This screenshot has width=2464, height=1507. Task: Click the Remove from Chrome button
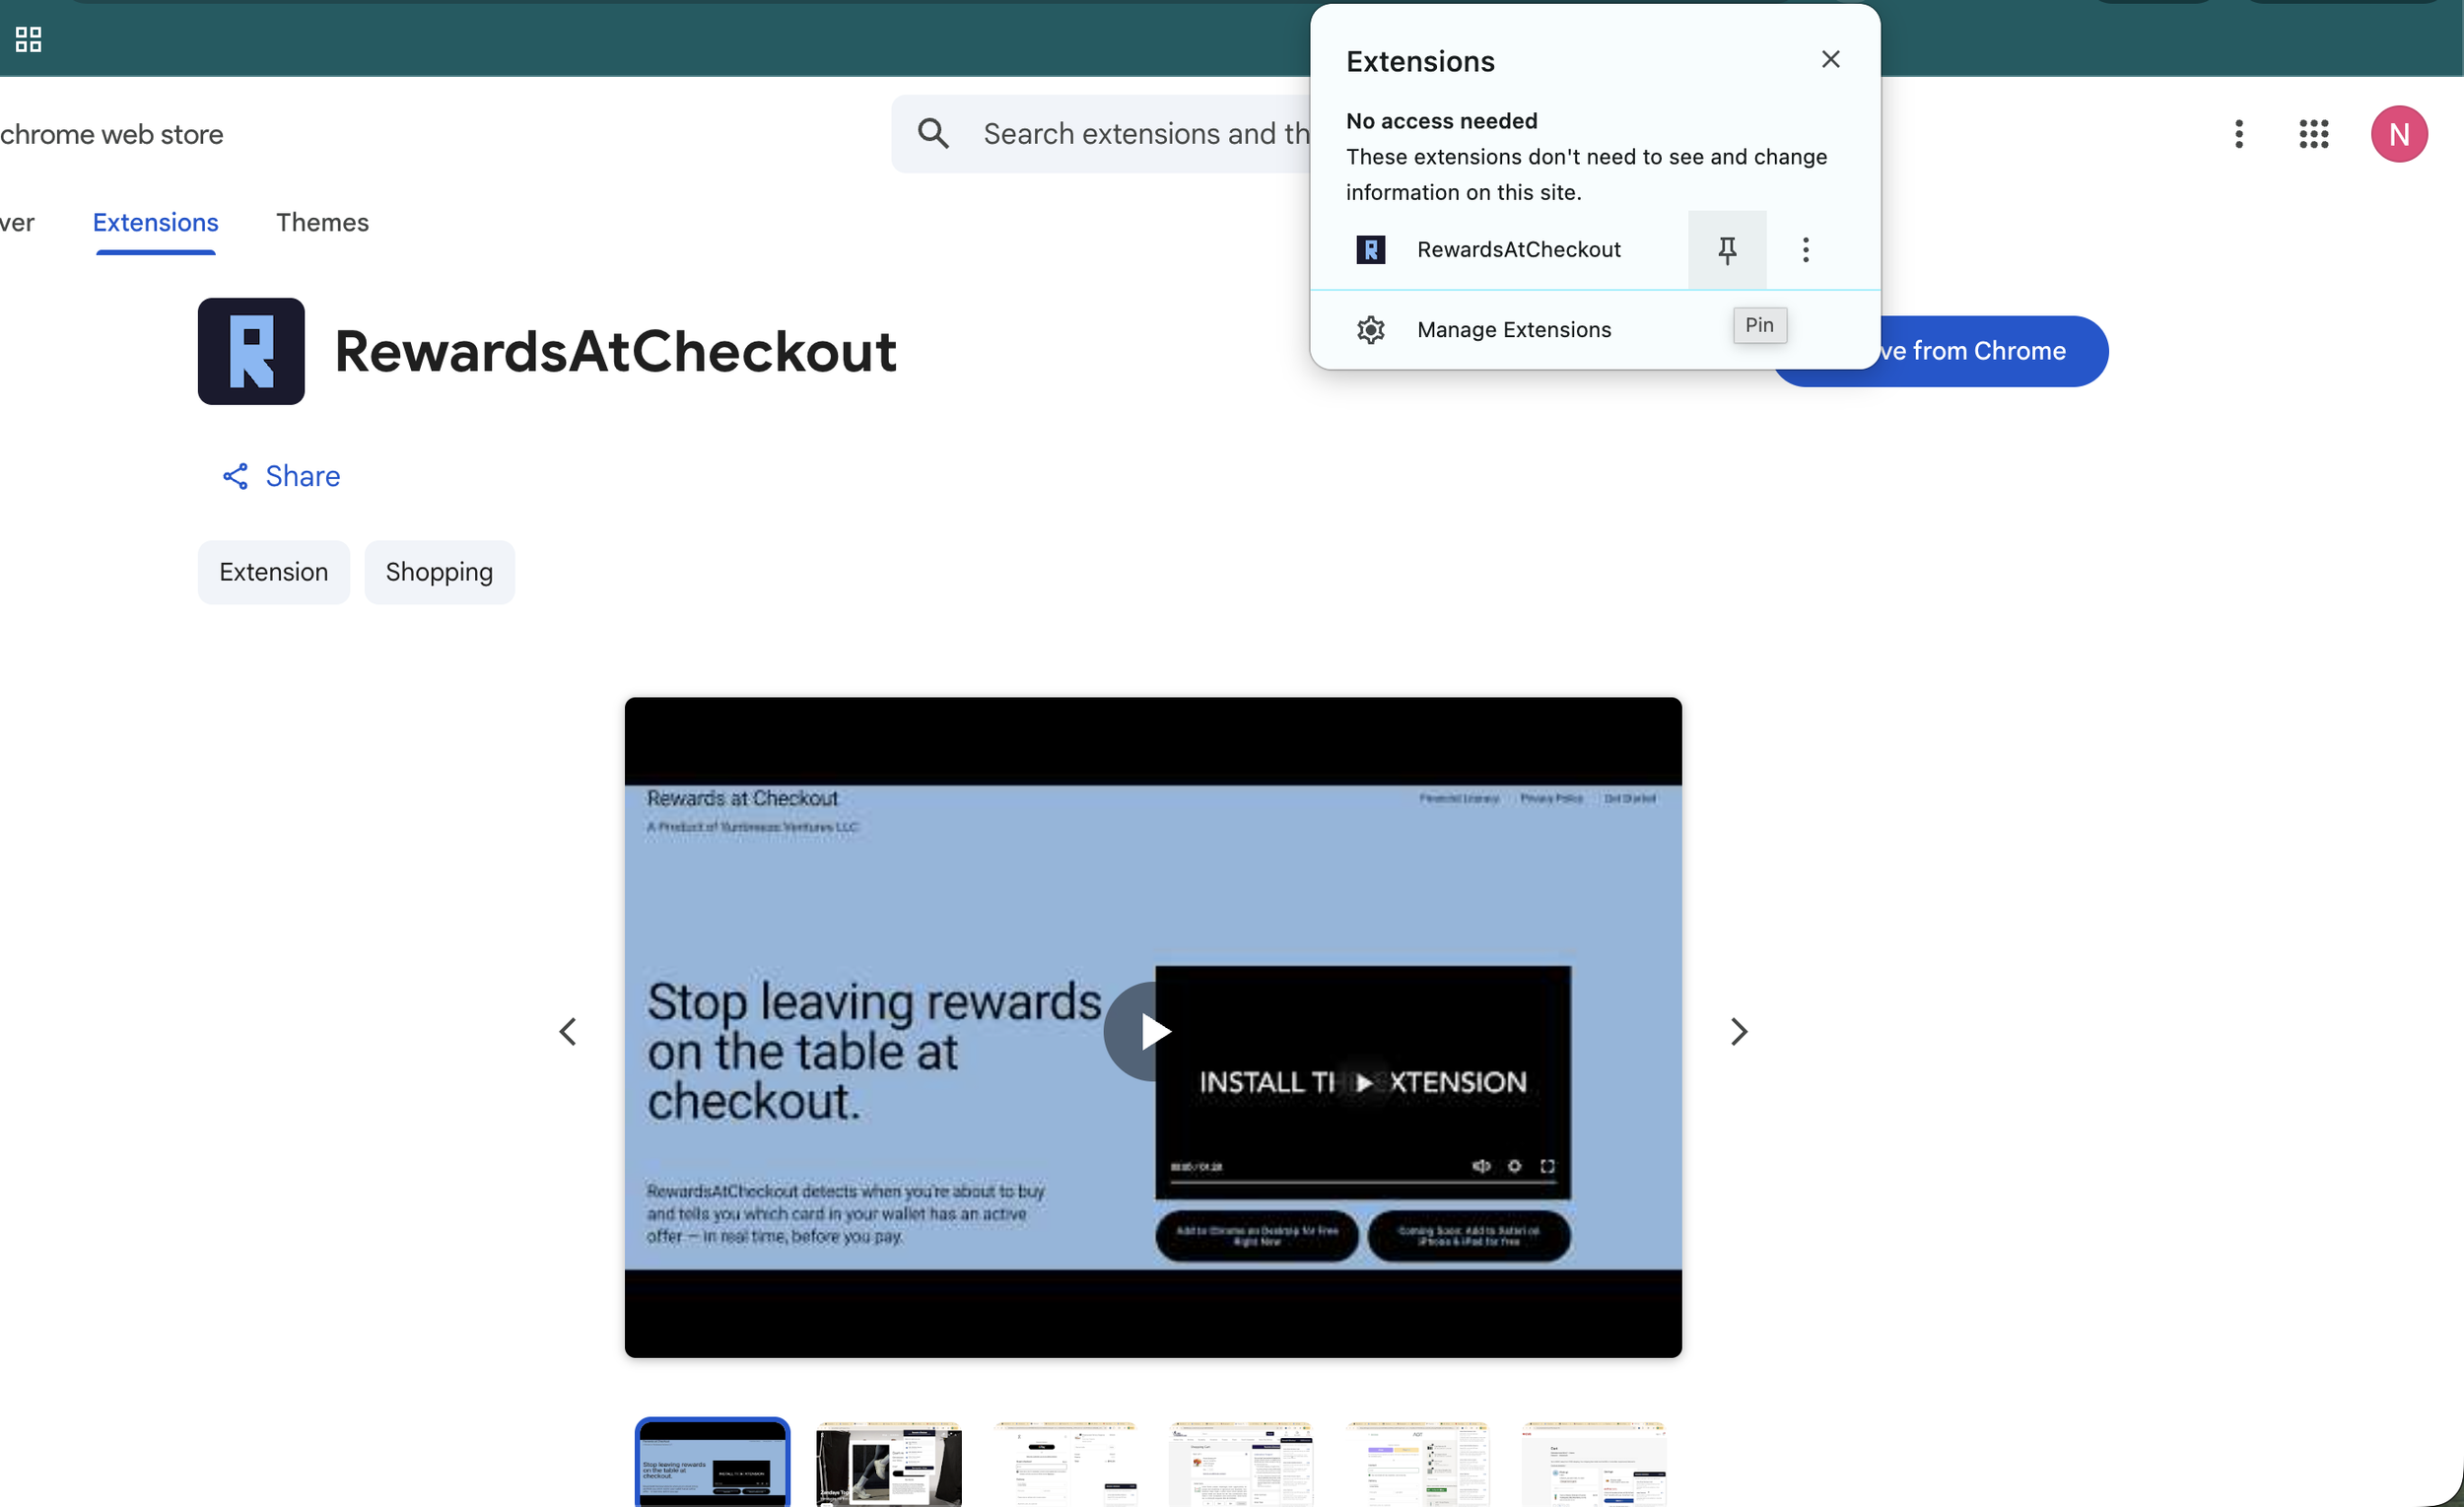pyautogui.click(x=1990, y=351)
